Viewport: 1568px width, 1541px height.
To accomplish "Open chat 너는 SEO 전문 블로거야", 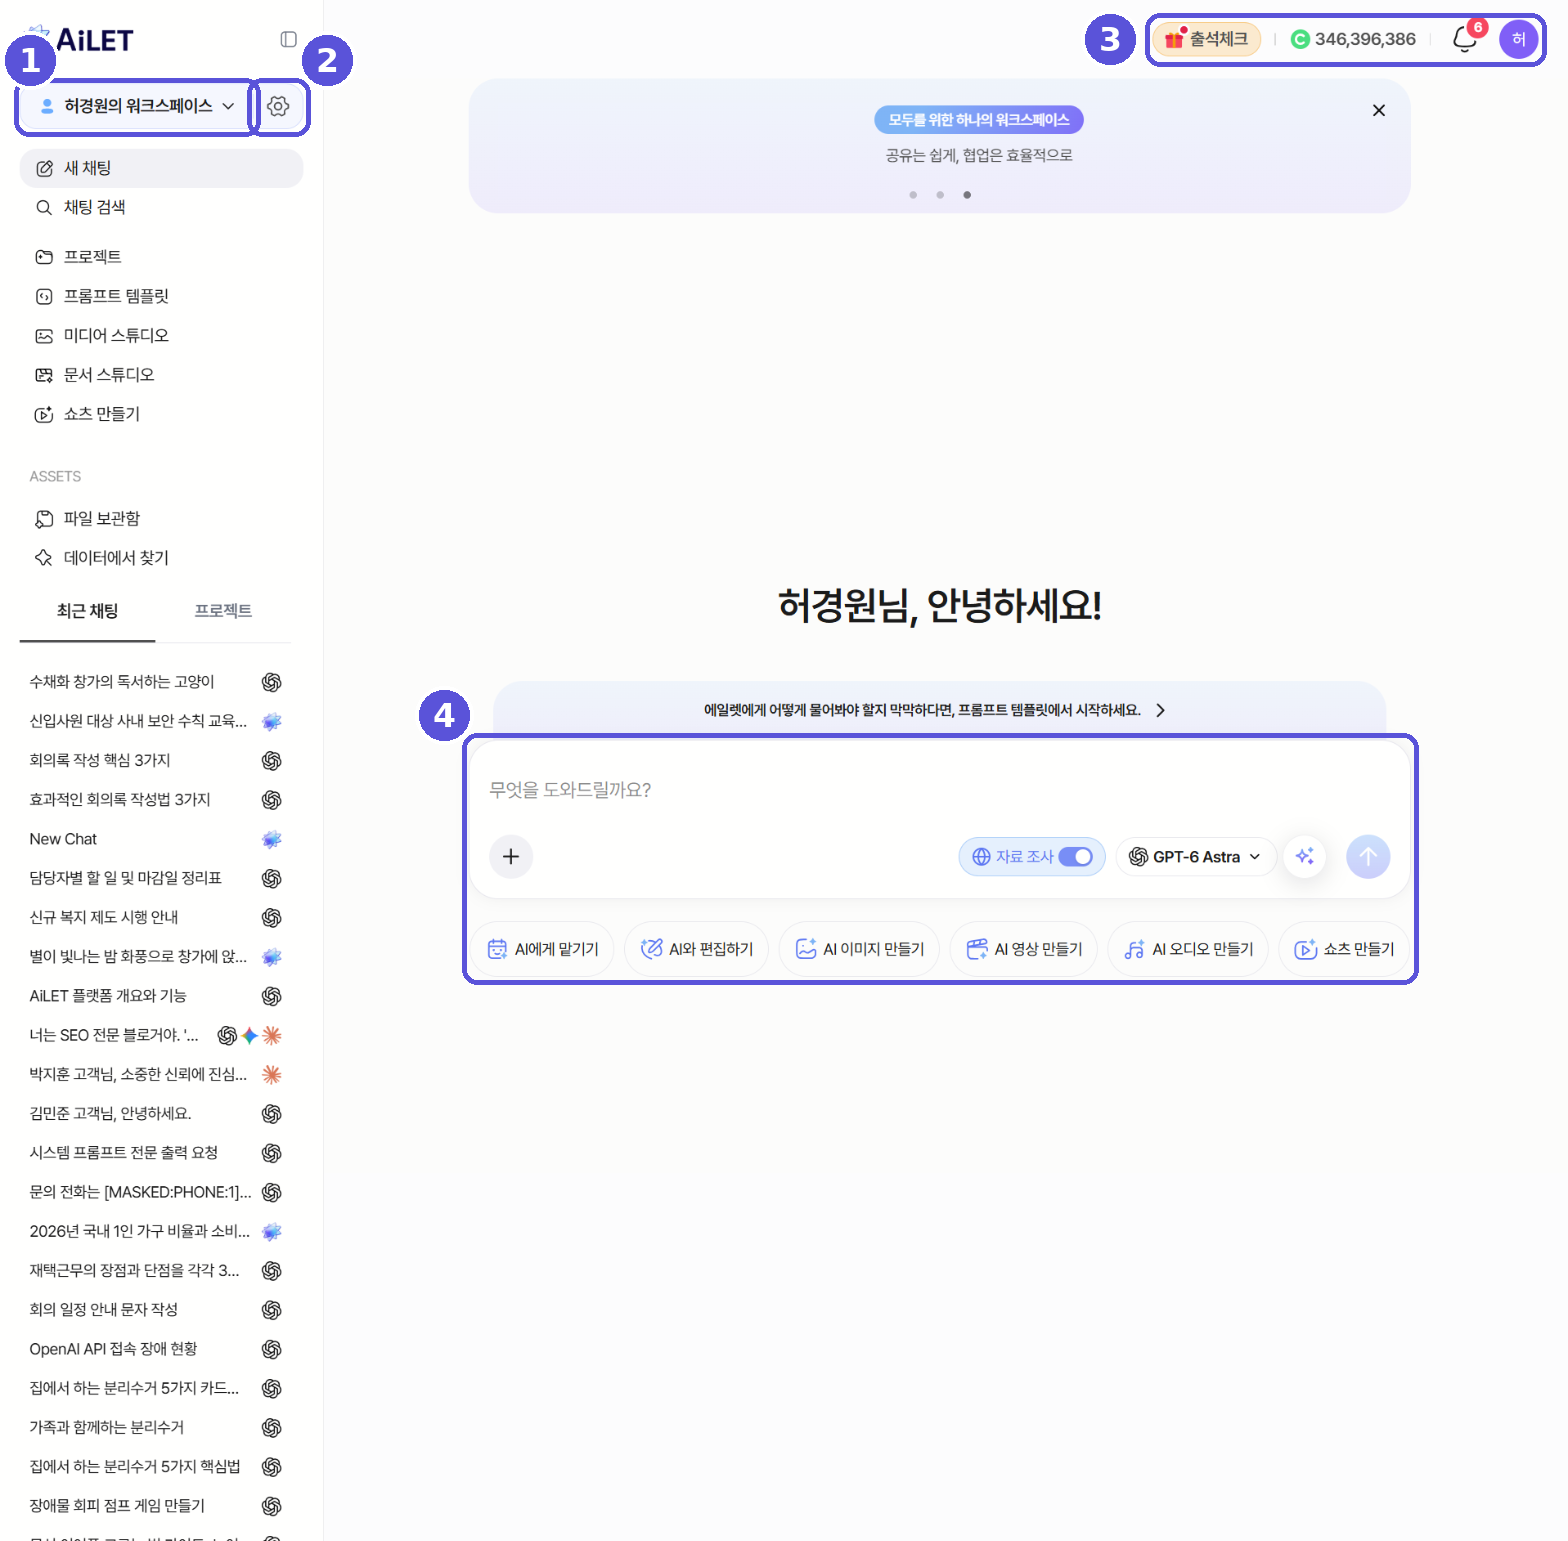I will pyautogui.click(x=155, y=1035).
